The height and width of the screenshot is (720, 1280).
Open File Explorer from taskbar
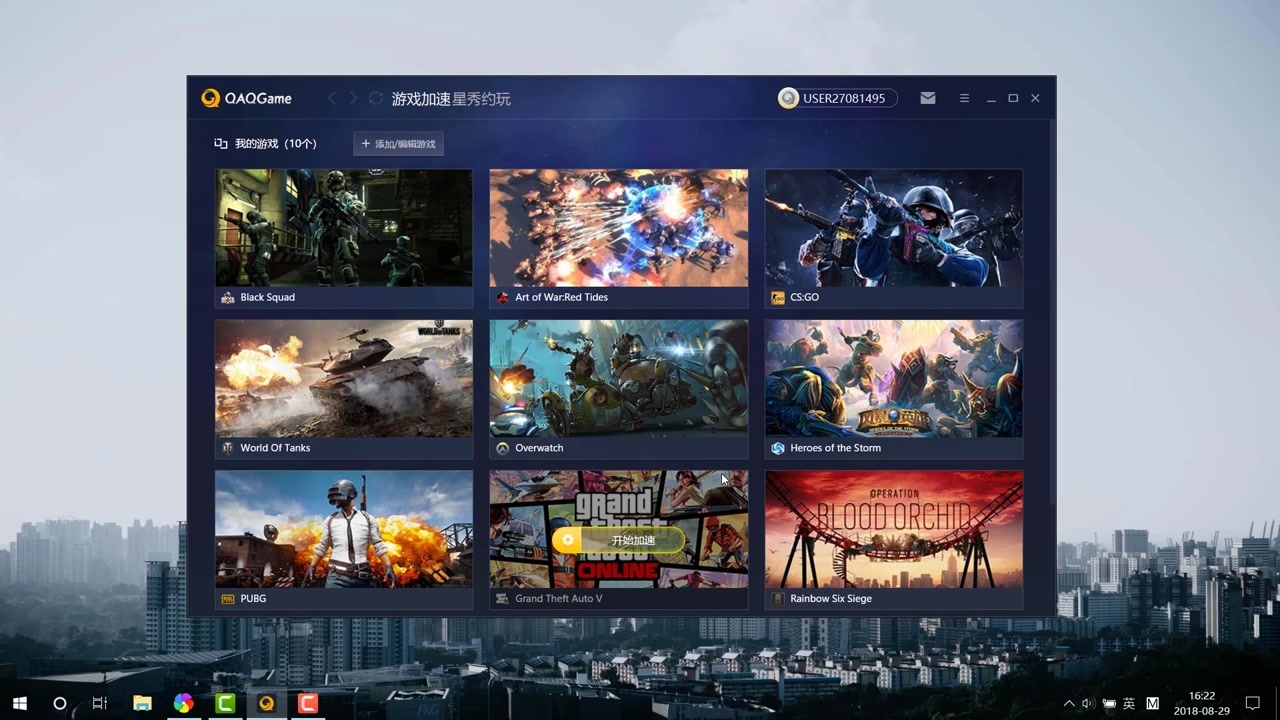[x=142, y=703]
